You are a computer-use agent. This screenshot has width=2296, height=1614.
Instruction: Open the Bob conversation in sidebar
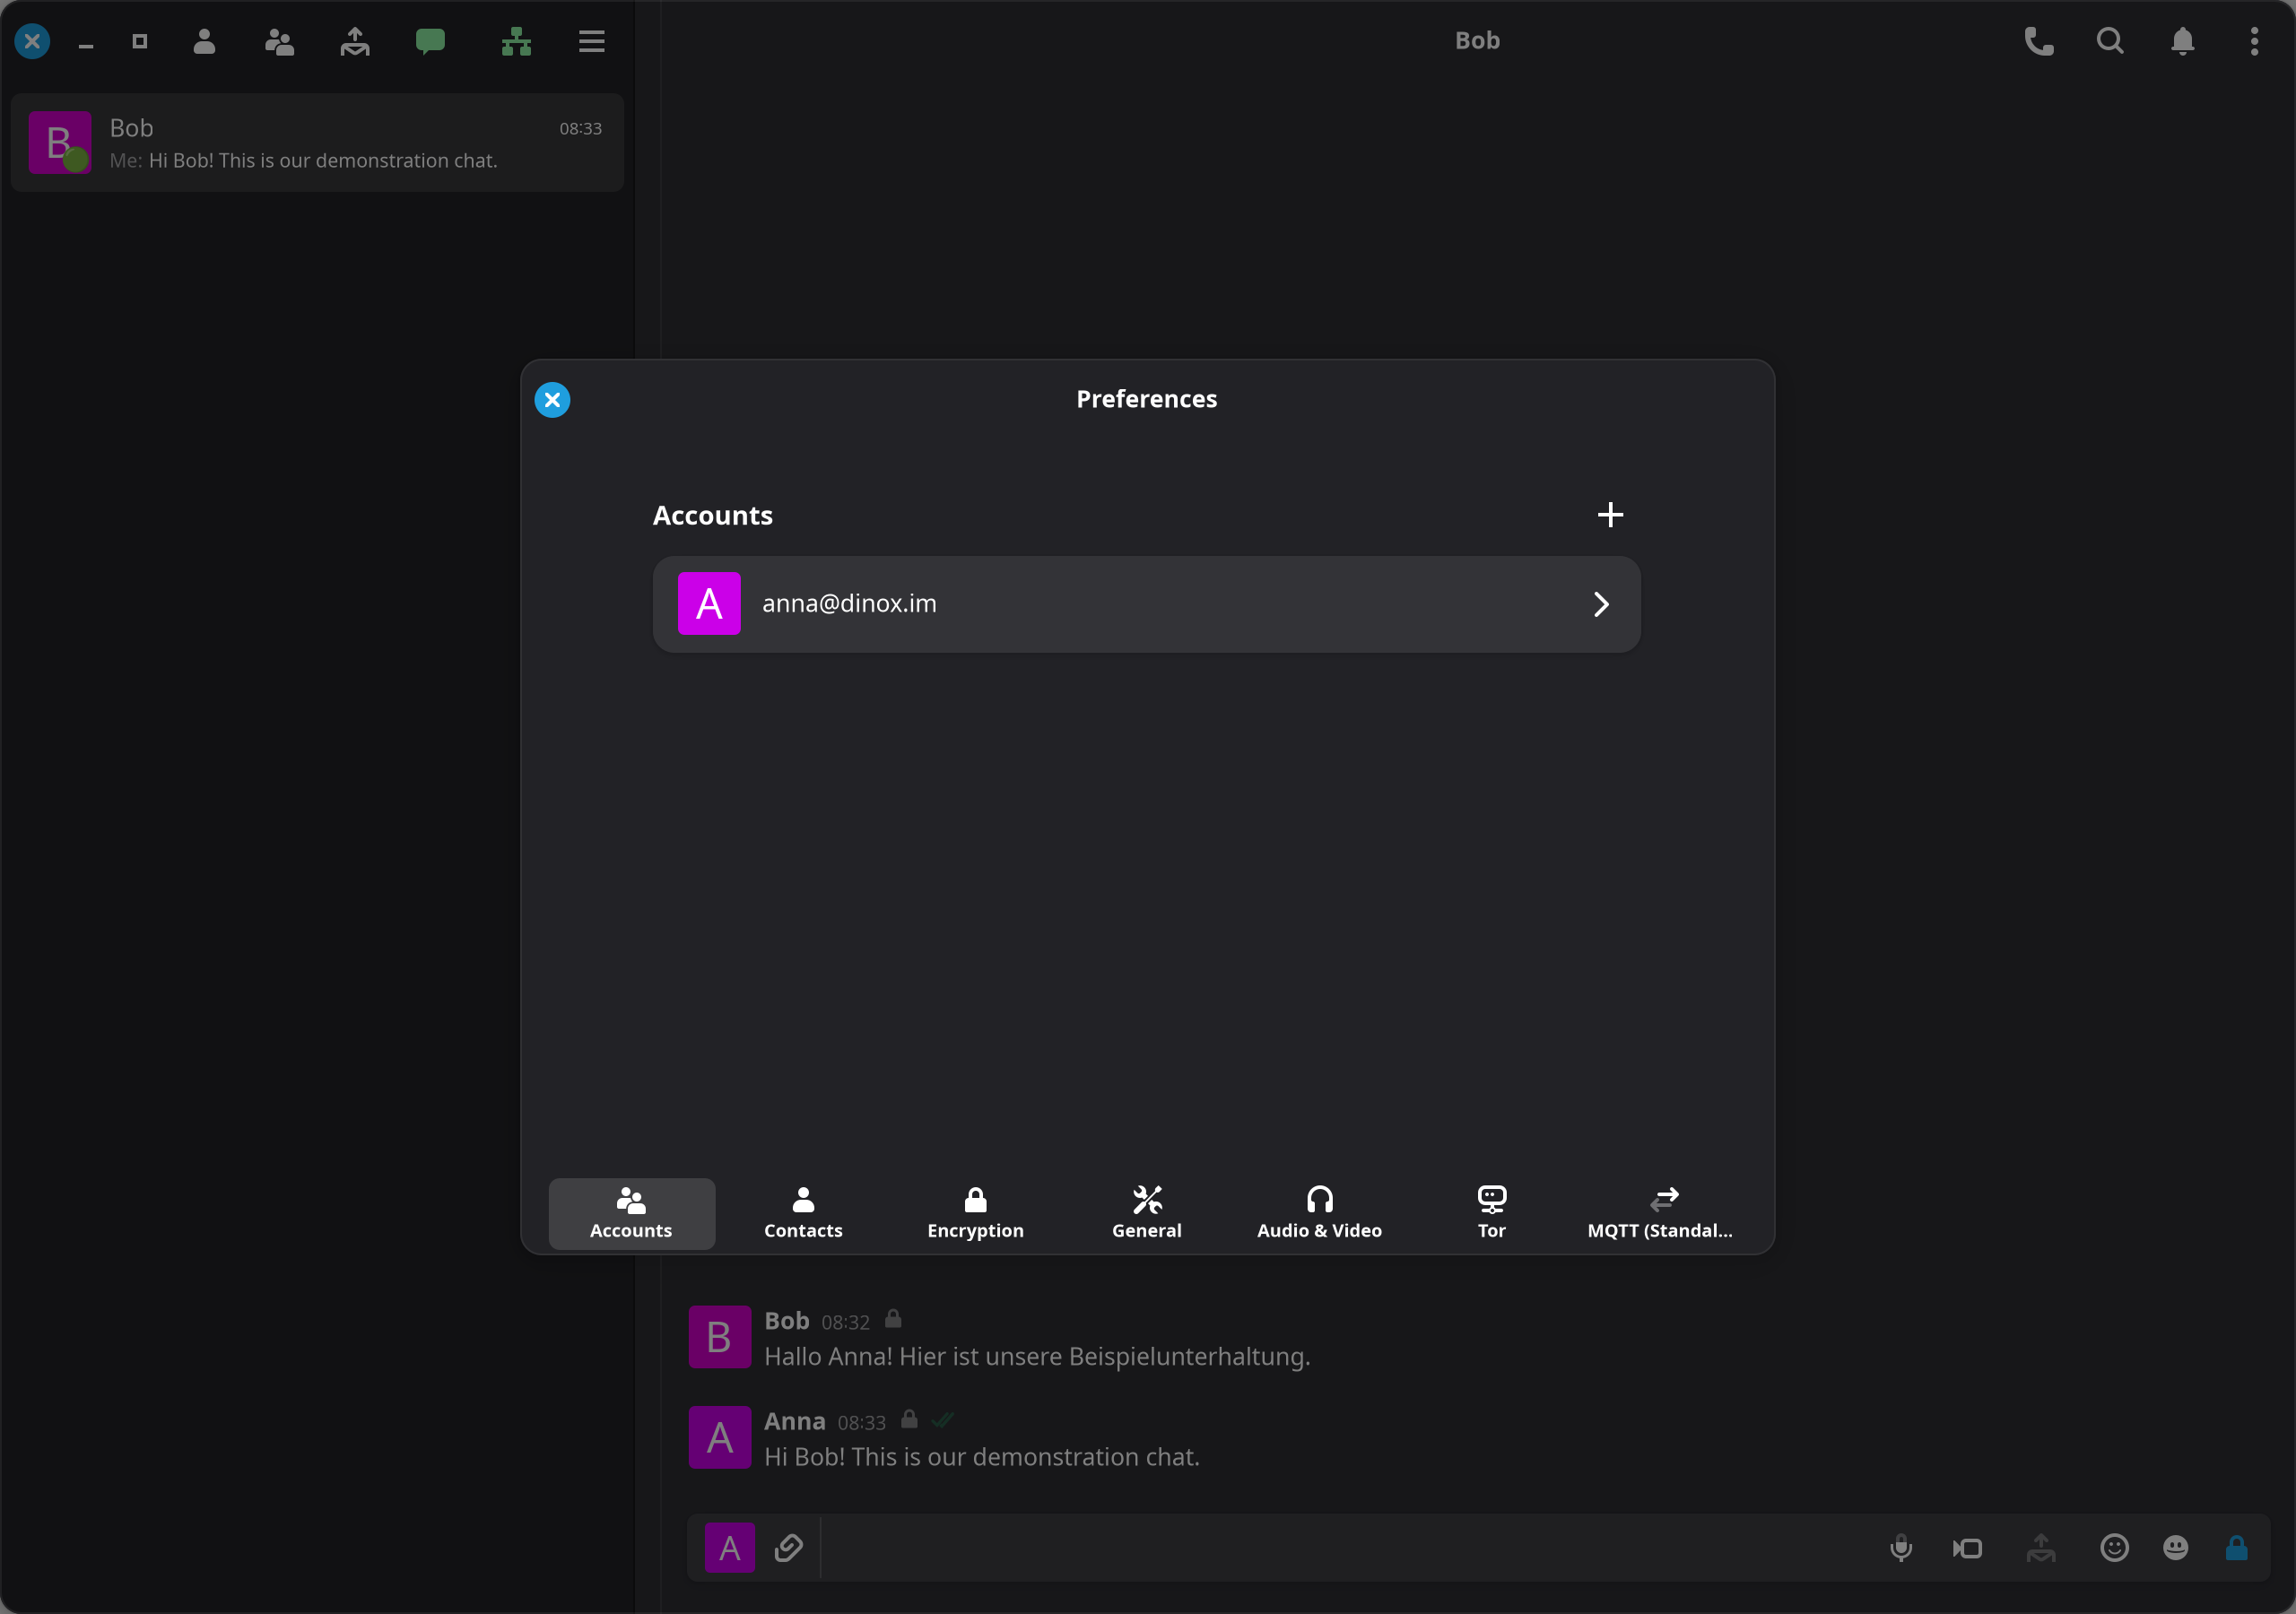tap(317, 143)
